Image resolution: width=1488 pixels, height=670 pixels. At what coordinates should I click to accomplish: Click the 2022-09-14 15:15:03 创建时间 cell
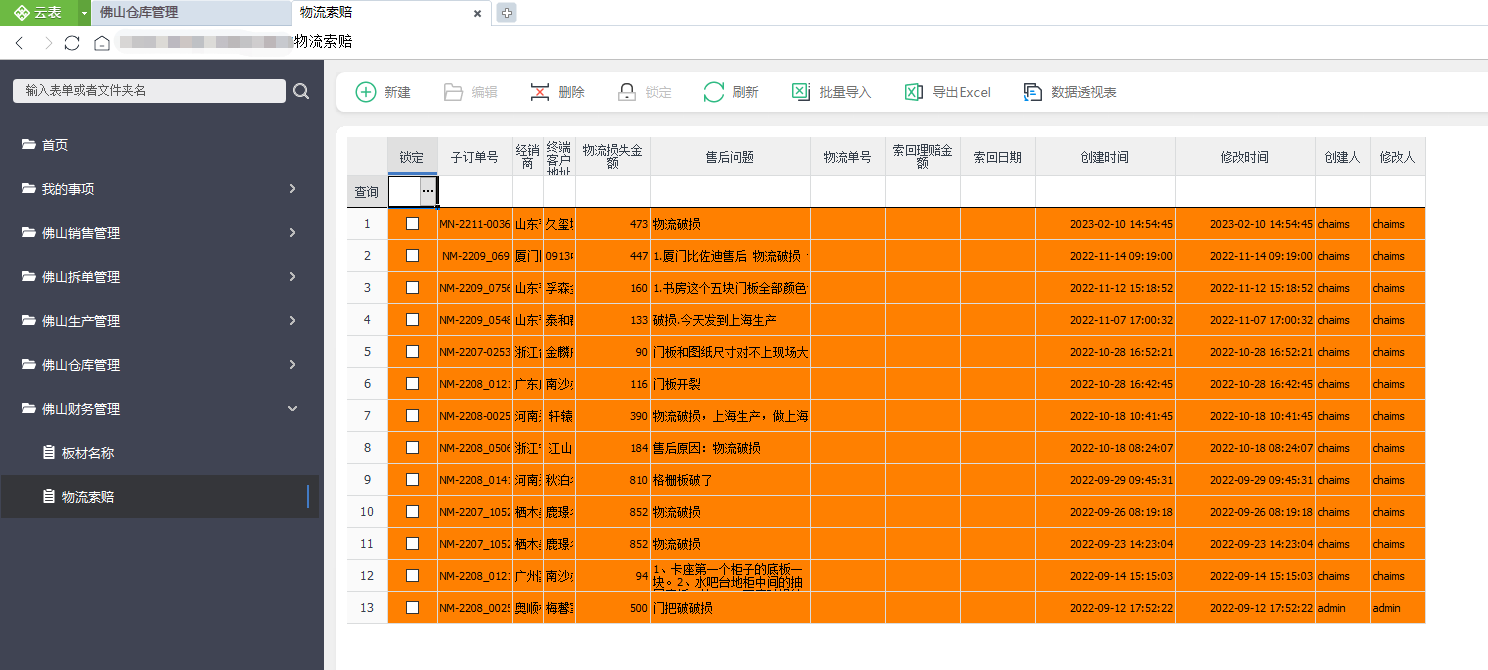coord(1105,576)
